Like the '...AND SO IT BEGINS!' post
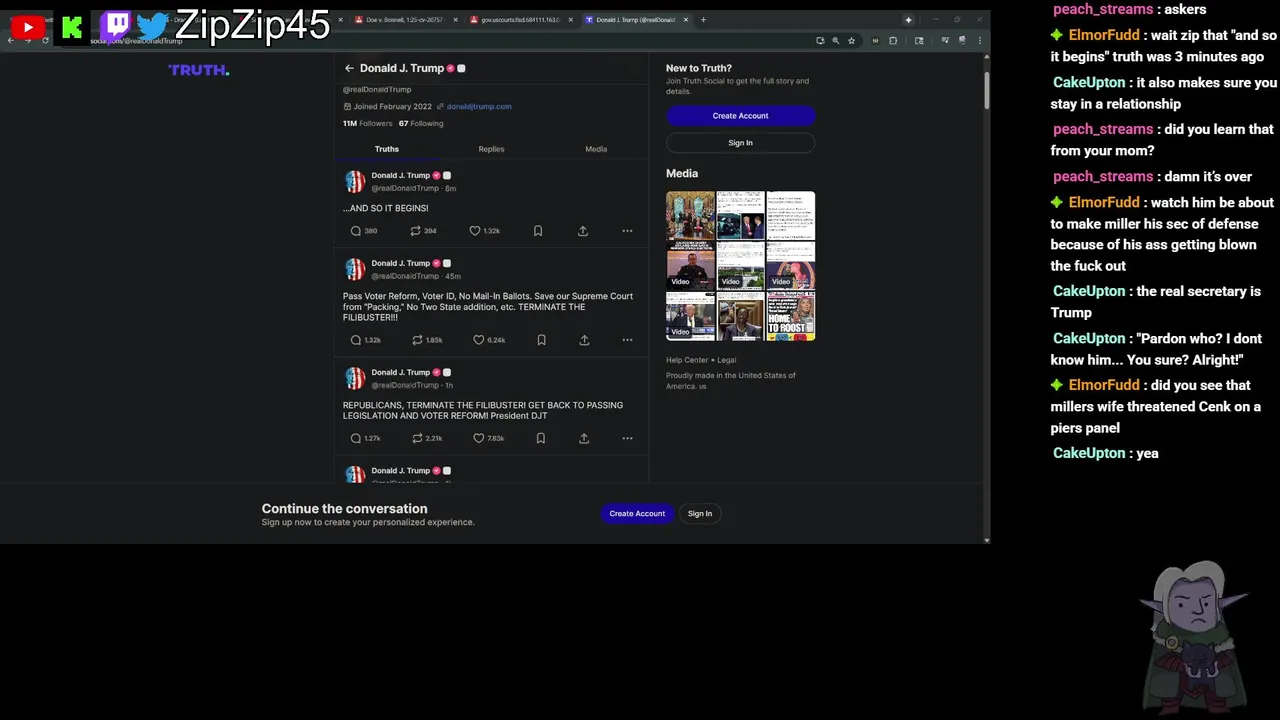This screenshot has width=1280, height=720. pyautogui.click(x=475, y=231)
